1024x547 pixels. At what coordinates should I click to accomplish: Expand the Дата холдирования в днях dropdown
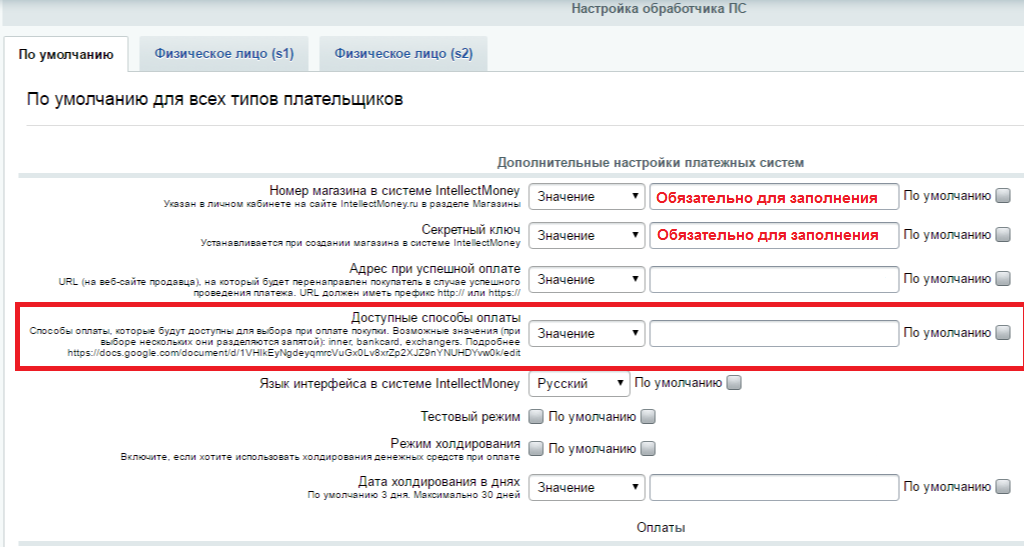(586, 487)
